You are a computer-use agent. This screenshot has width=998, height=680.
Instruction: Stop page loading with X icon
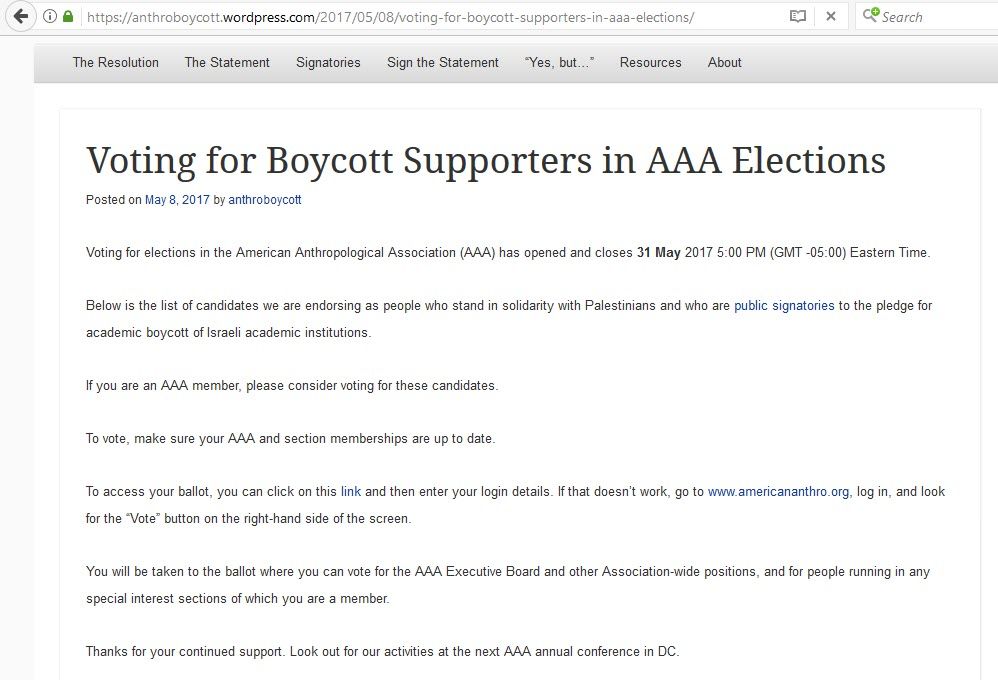(830, 17)
